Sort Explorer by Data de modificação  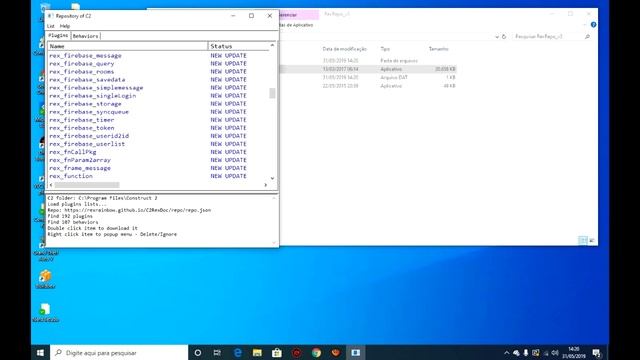(x=345, y=49)
